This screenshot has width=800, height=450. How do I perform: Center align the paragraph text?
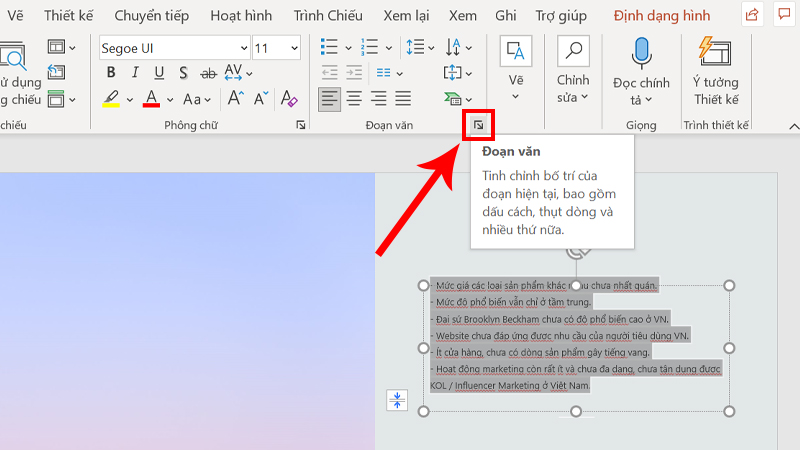(354, 98)
